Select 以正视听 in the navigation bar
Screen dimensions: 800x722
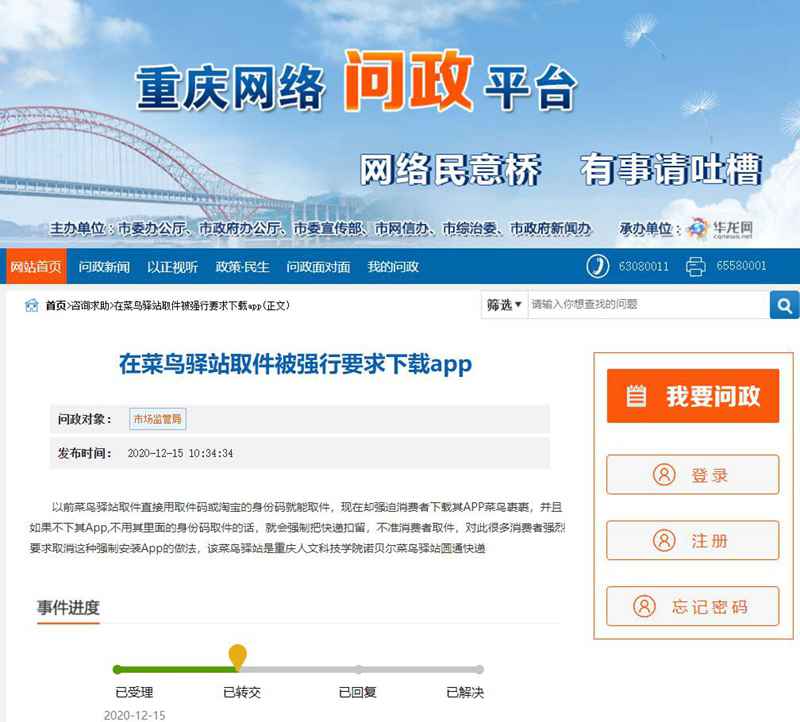pyautogui.click(x=173, y=266)
